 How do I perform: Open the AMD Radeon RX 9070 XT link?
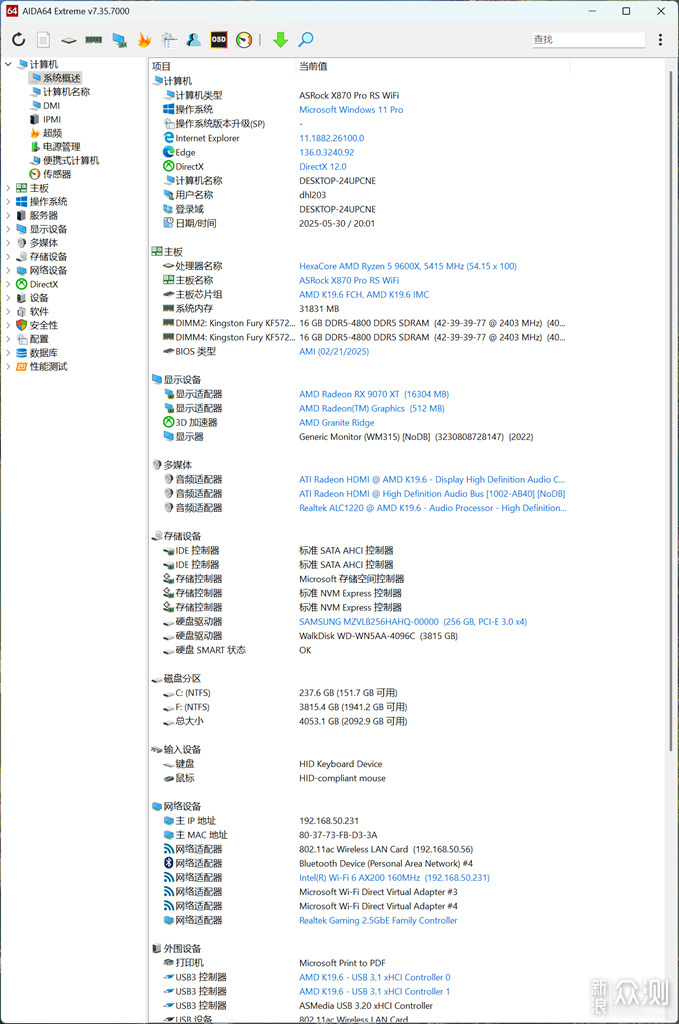(x=374, y=394)
